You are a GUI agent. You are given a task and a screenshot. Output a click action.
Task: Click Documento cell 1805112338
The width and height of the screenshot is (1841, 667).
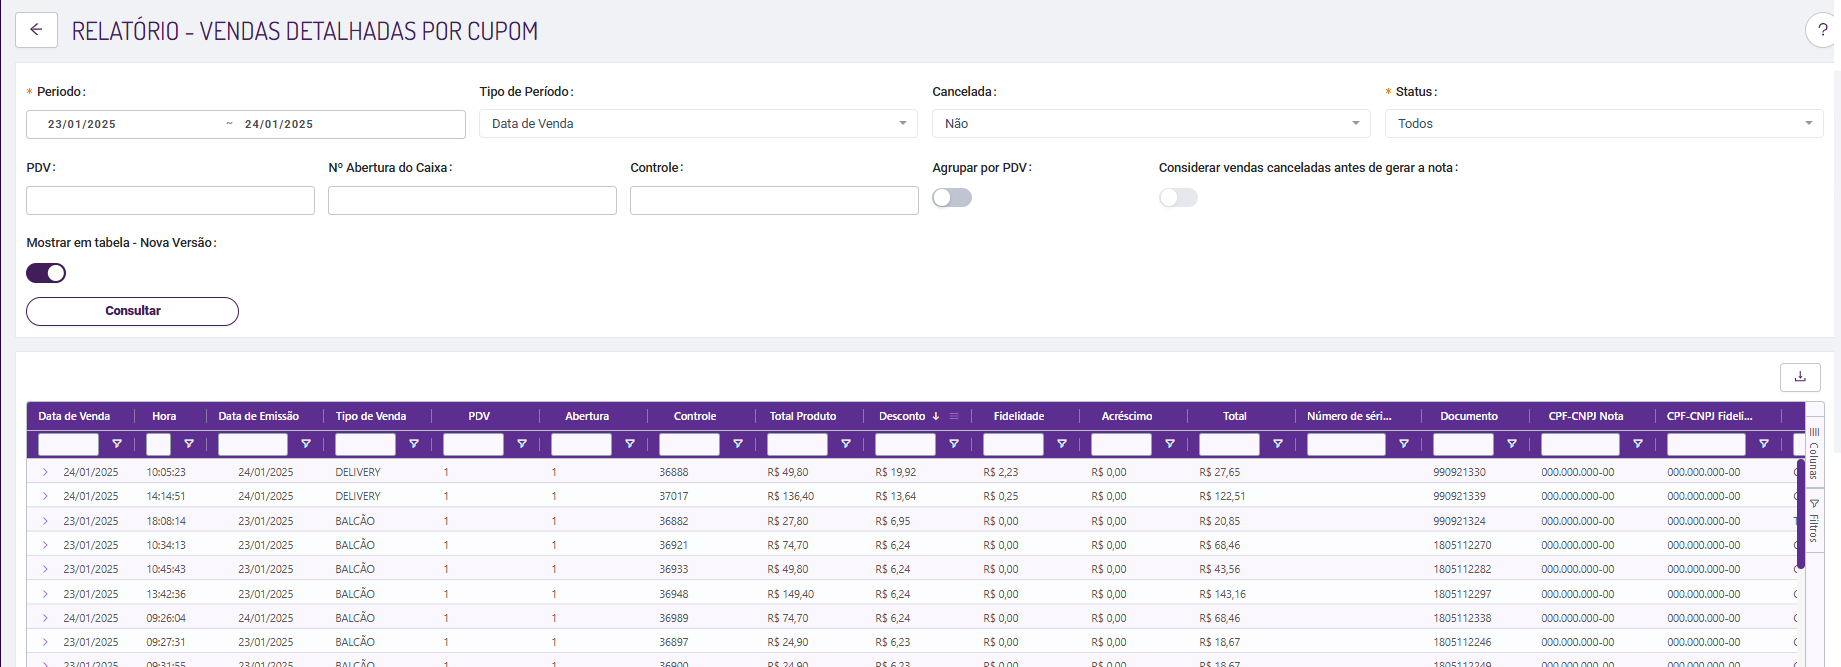pos(1462,618)
